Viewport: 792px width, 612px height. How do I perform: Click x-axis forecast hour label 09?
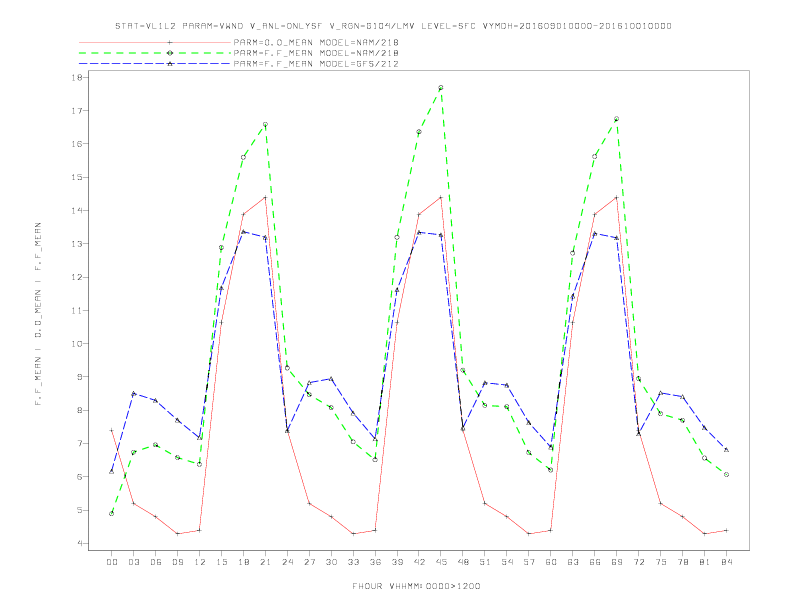click(x=178, y=562)
